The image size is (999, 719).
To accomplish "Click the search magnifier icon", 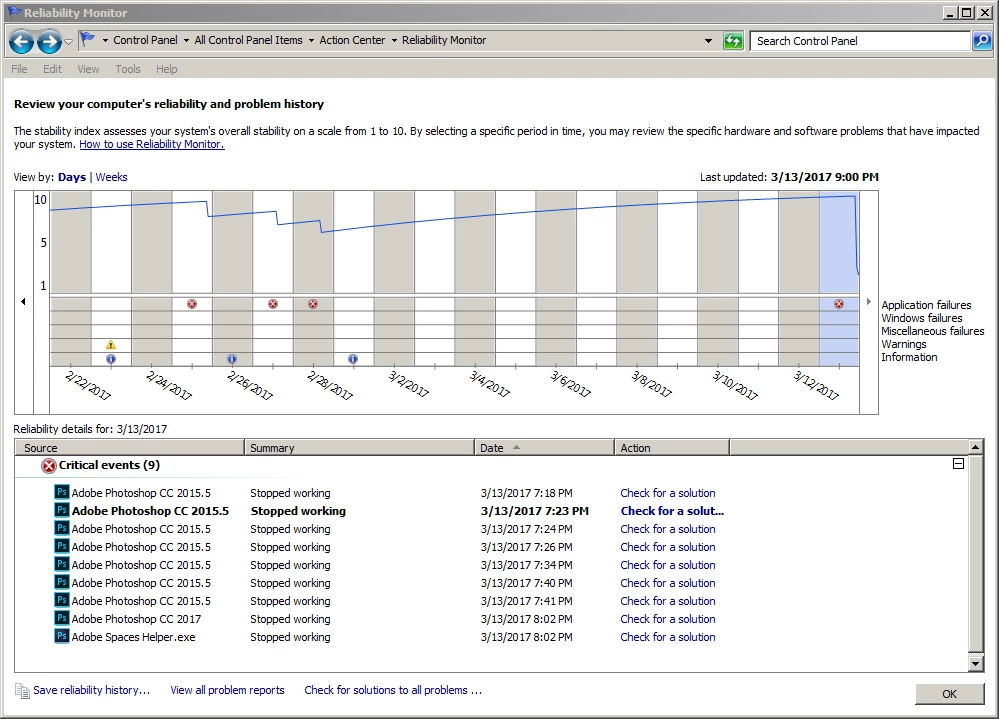I will (982, 41).
